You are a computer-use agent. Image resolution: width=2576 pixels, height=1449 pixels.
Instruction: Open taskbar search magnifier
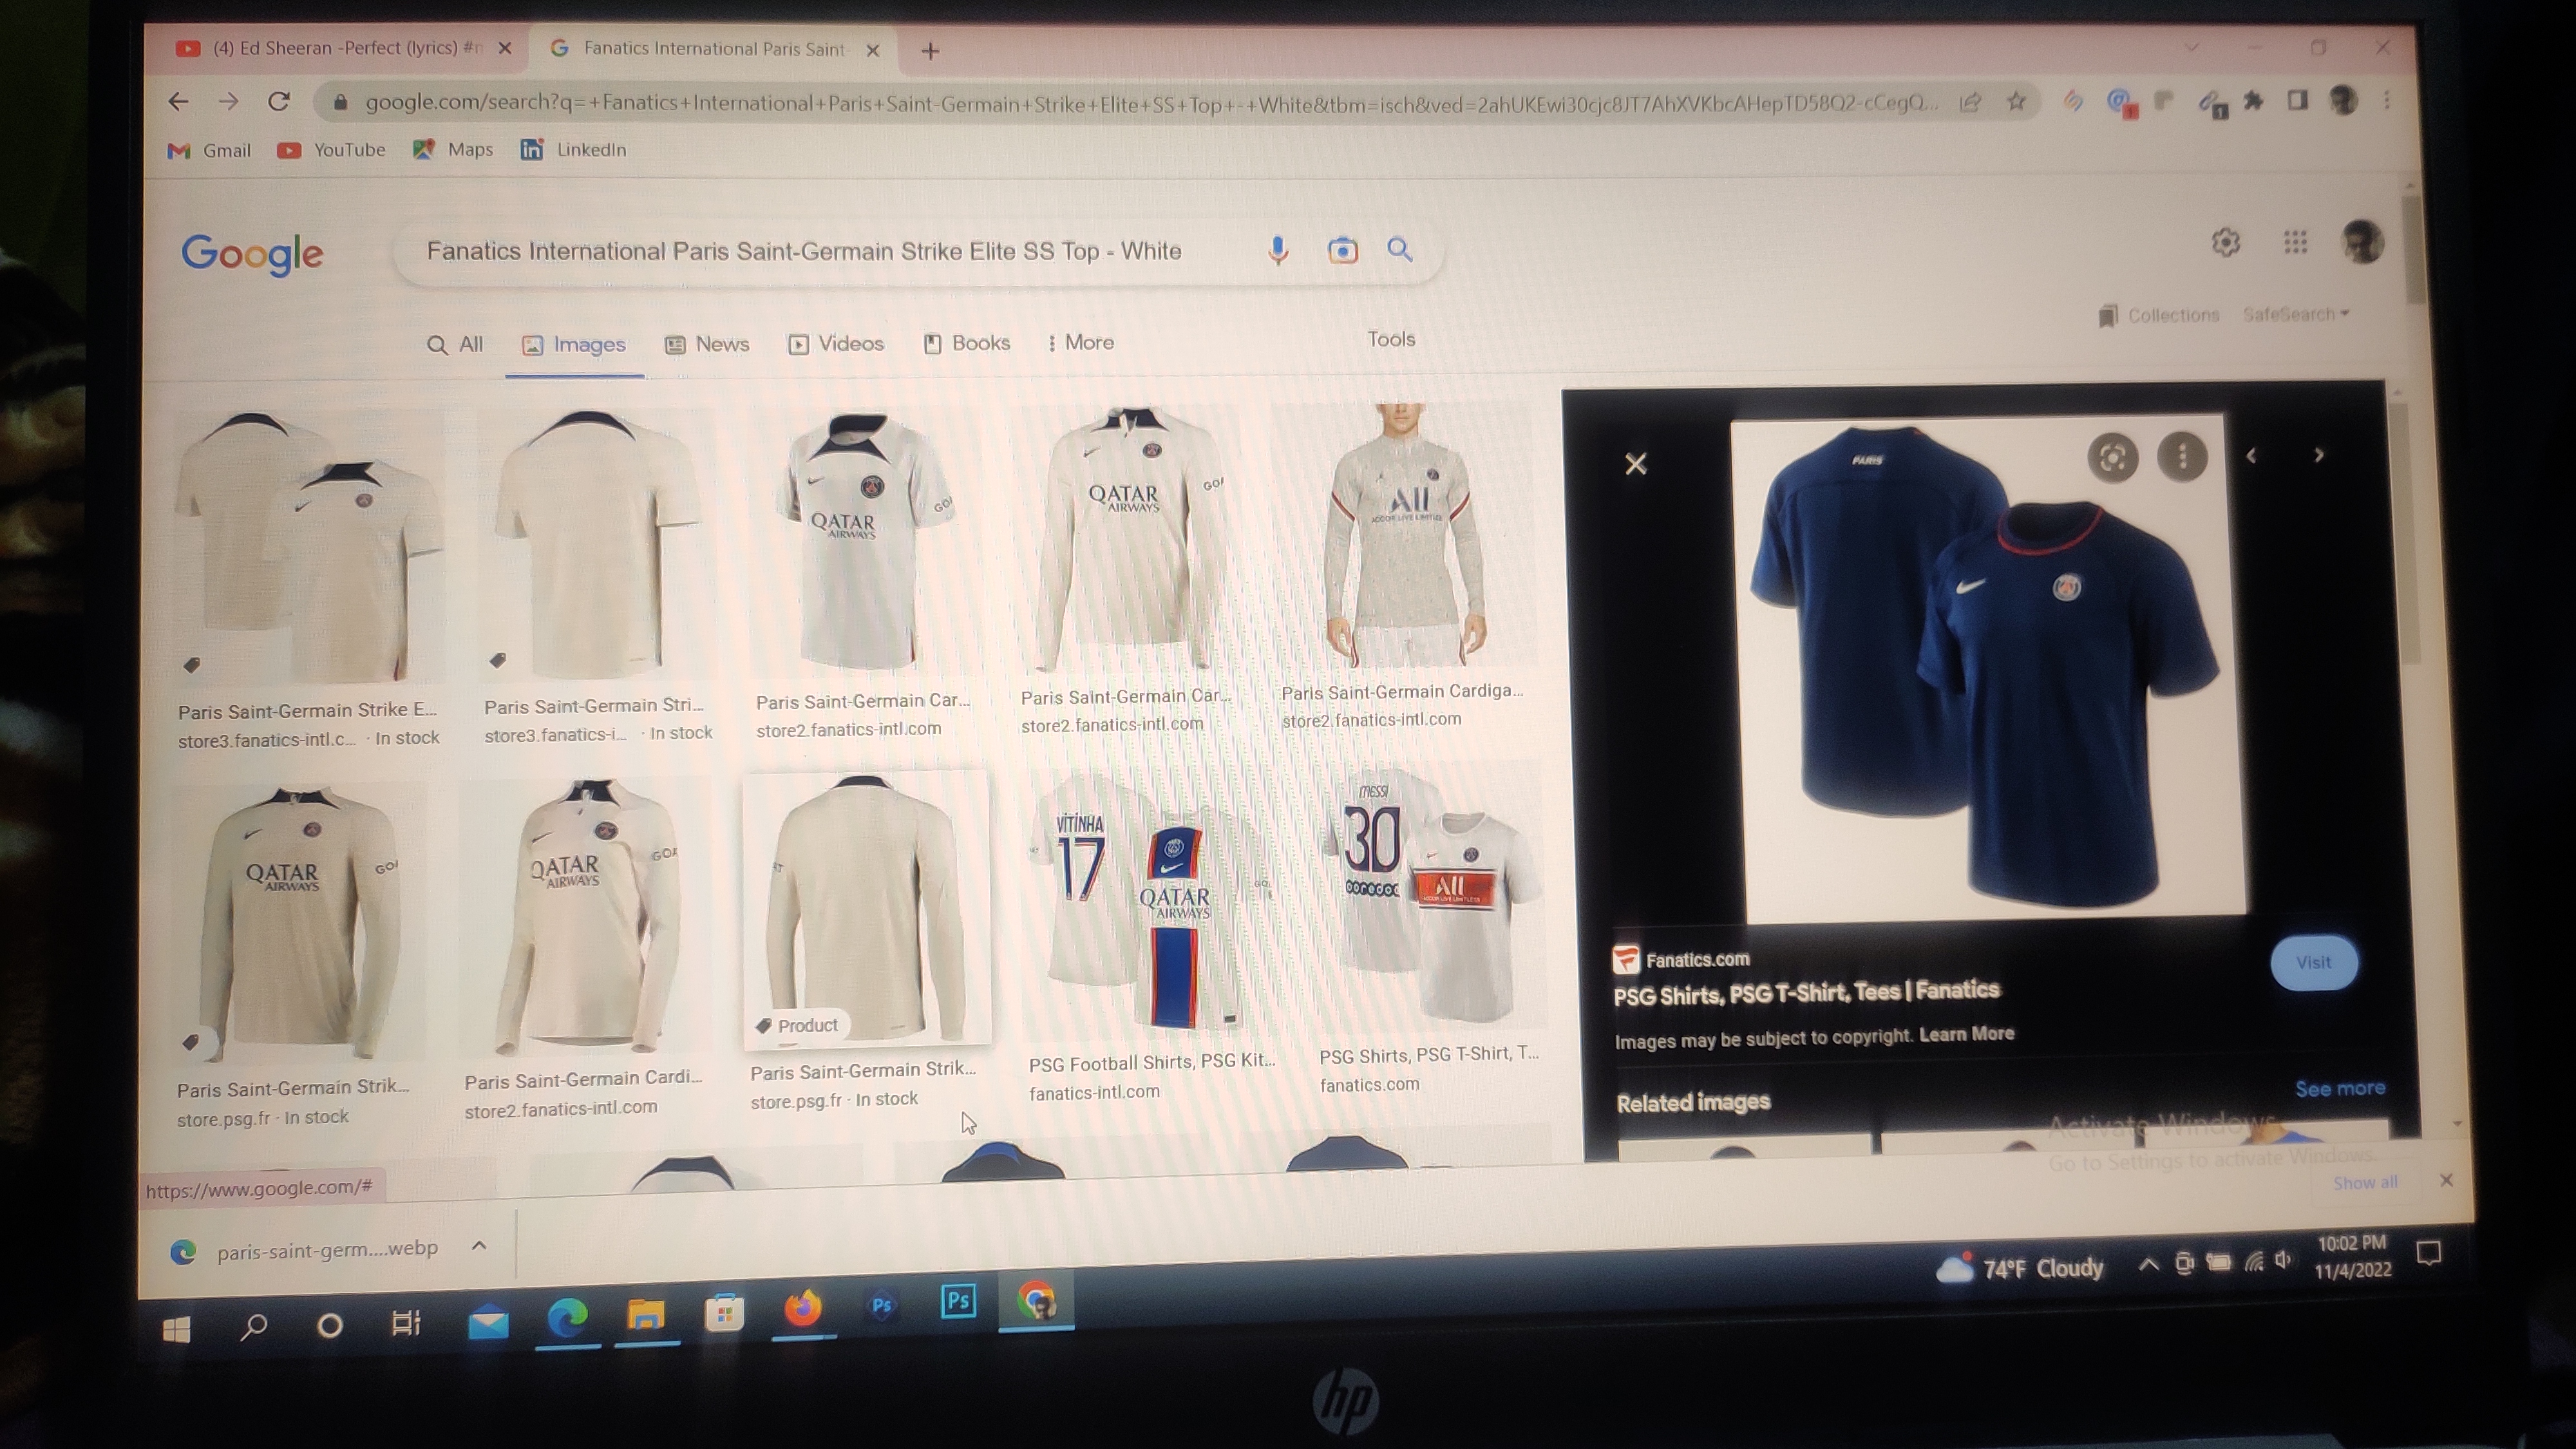tap(254, 1328)
